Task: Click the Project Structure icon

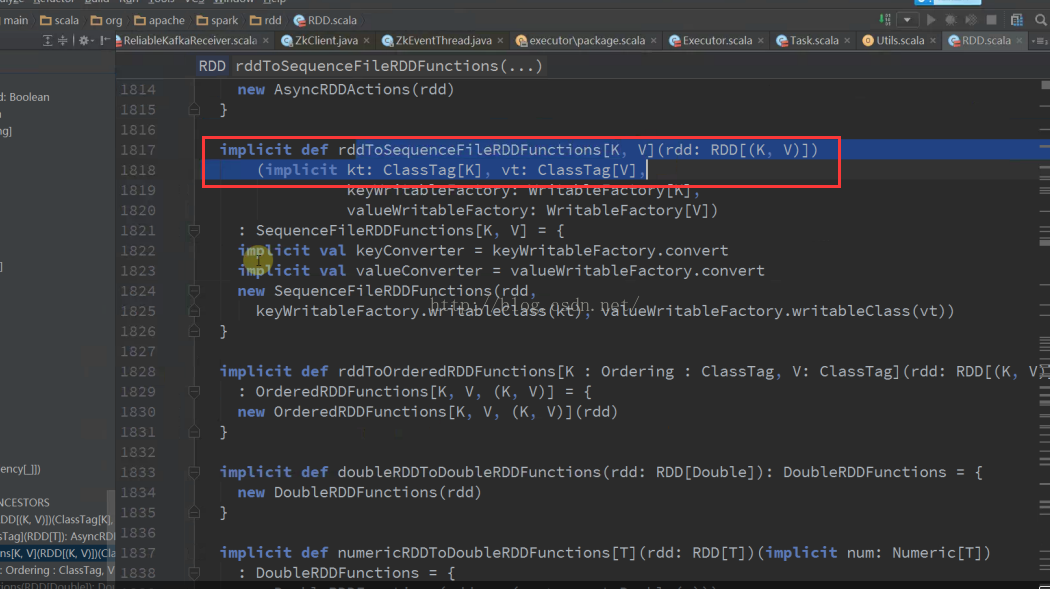Action: [x=1017, y=20]
